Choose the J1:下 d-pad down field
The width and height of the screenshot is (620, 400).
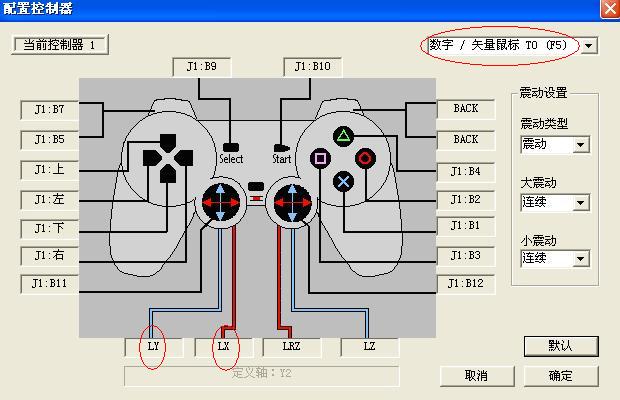point(49,228)
